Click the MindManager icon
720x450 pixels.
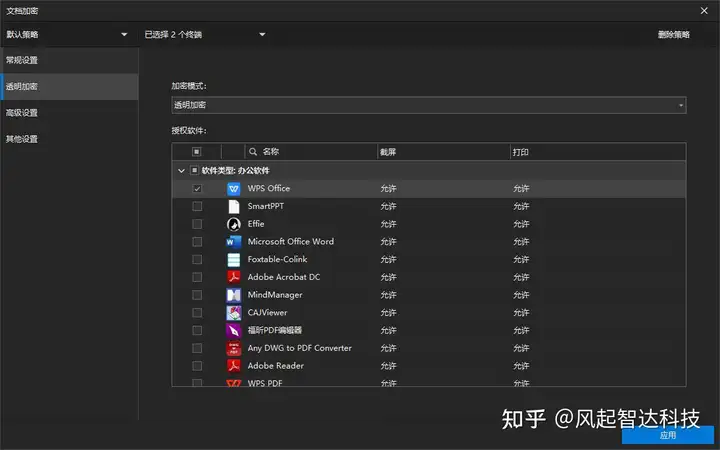[x=234, y=295]
